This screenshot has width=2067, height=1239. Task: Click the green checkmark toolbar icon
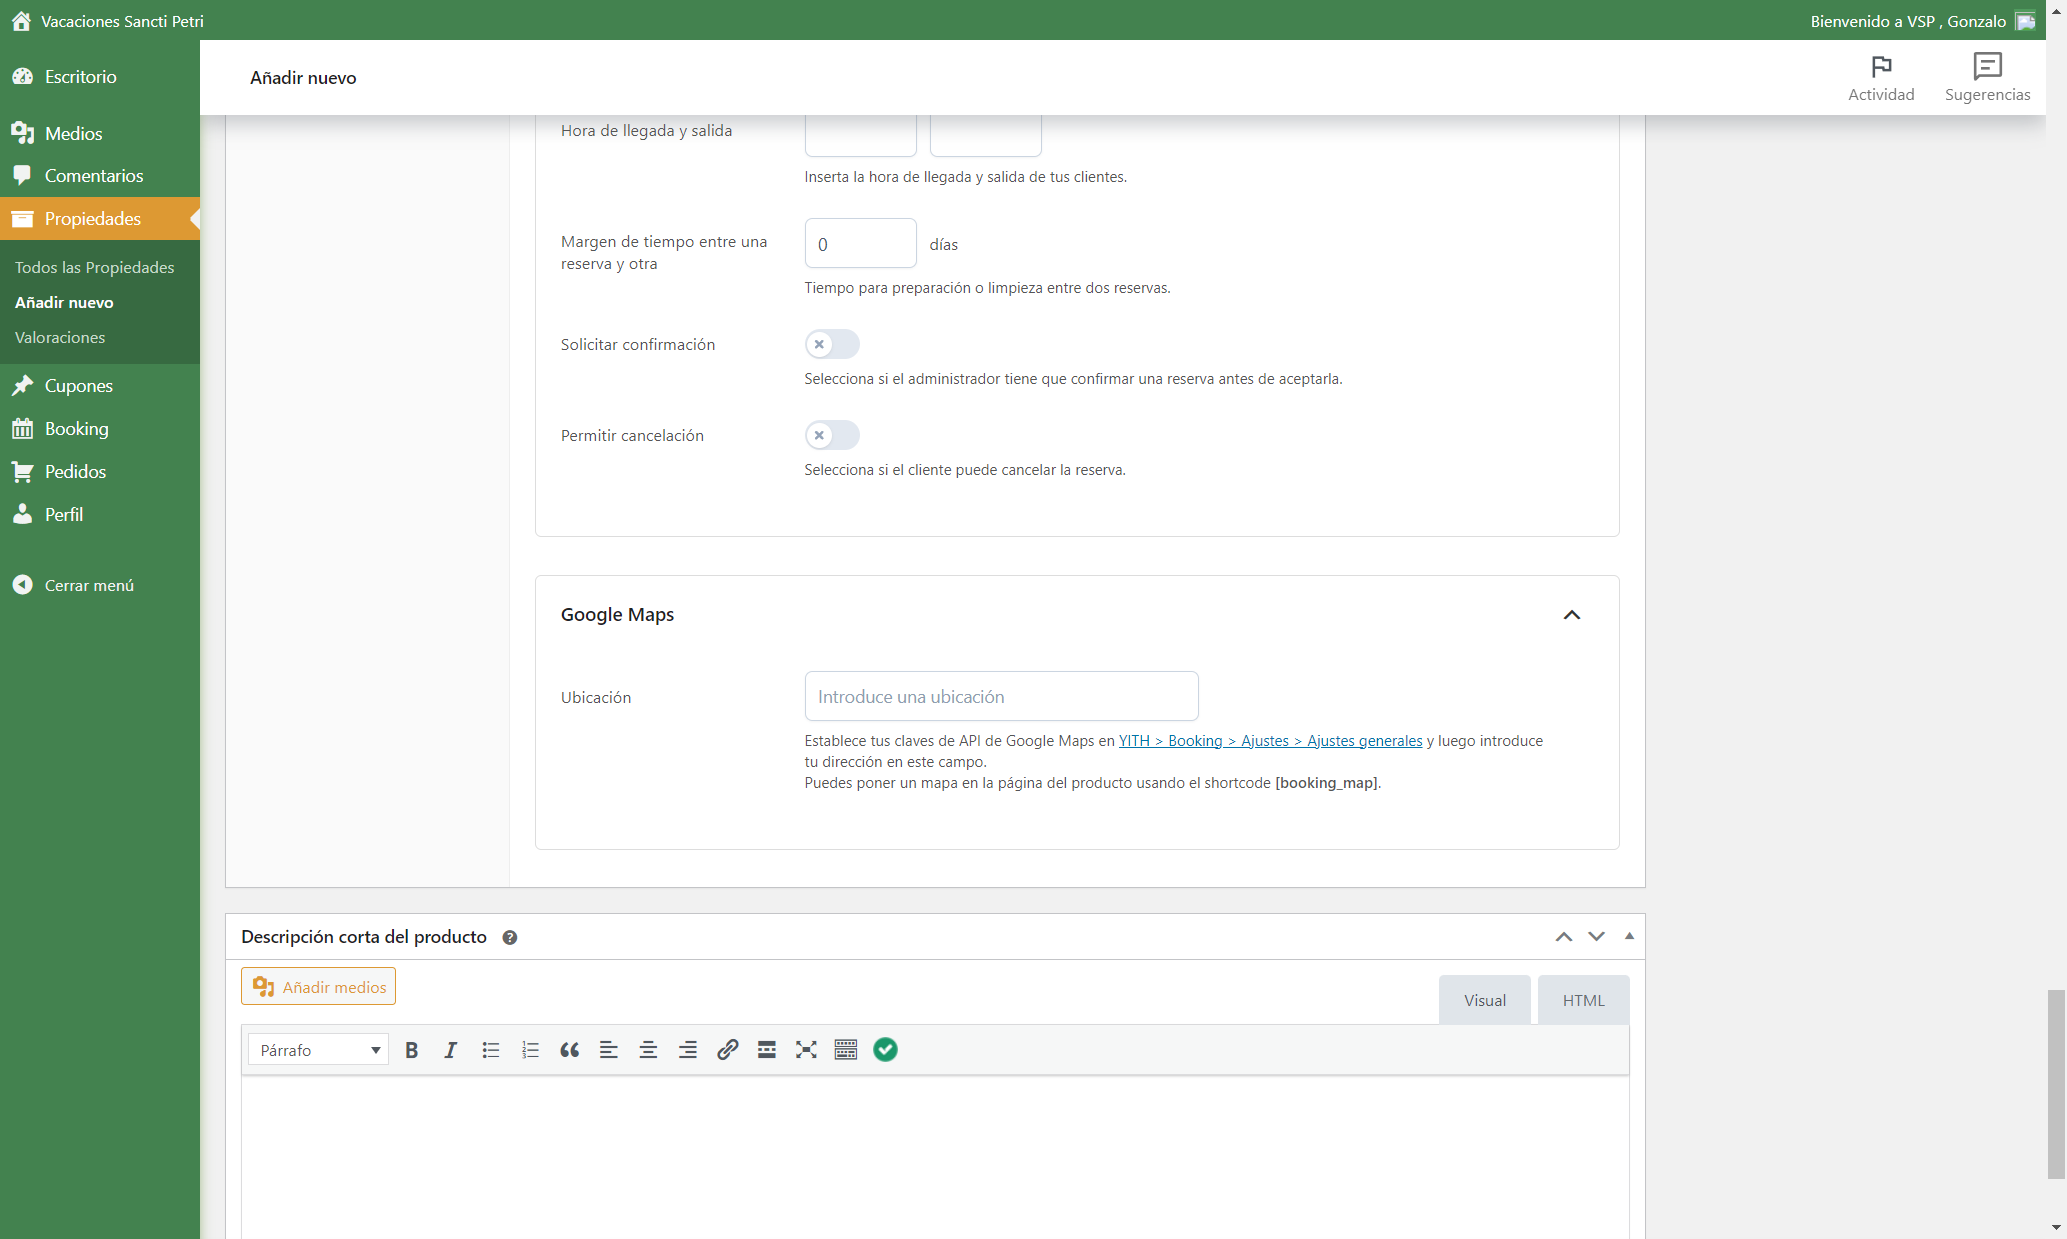coord(885,1049)
